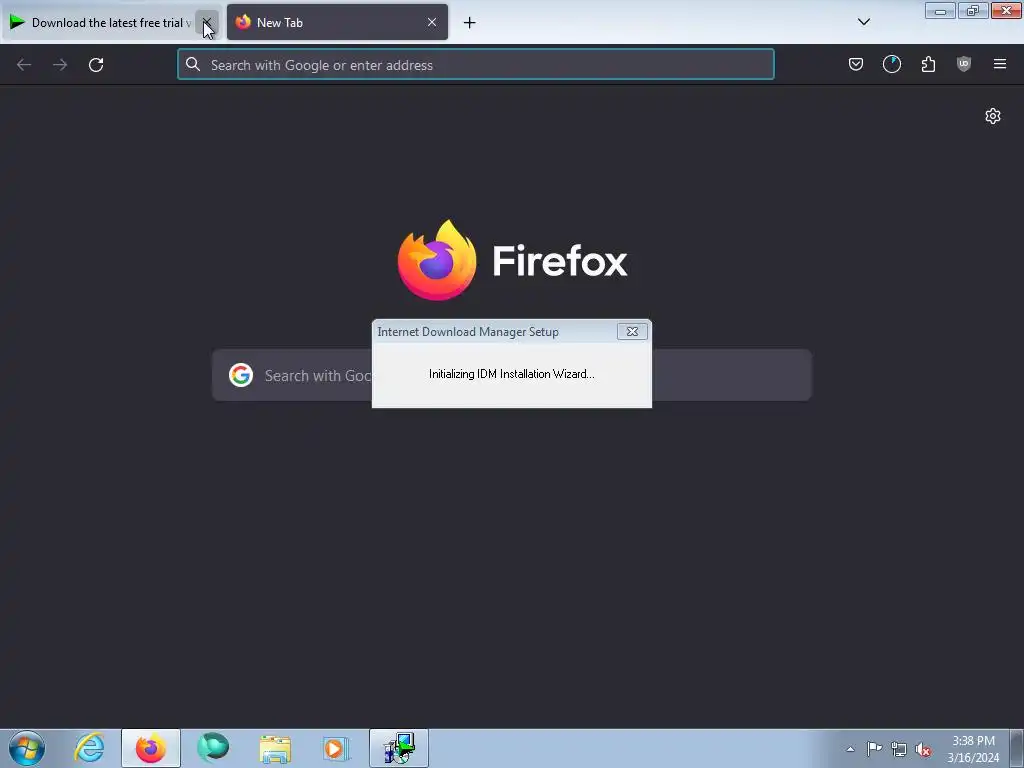Open the Action Center flag icon
Viewport: 1024px width, 768px height.
tap(874, 749)
